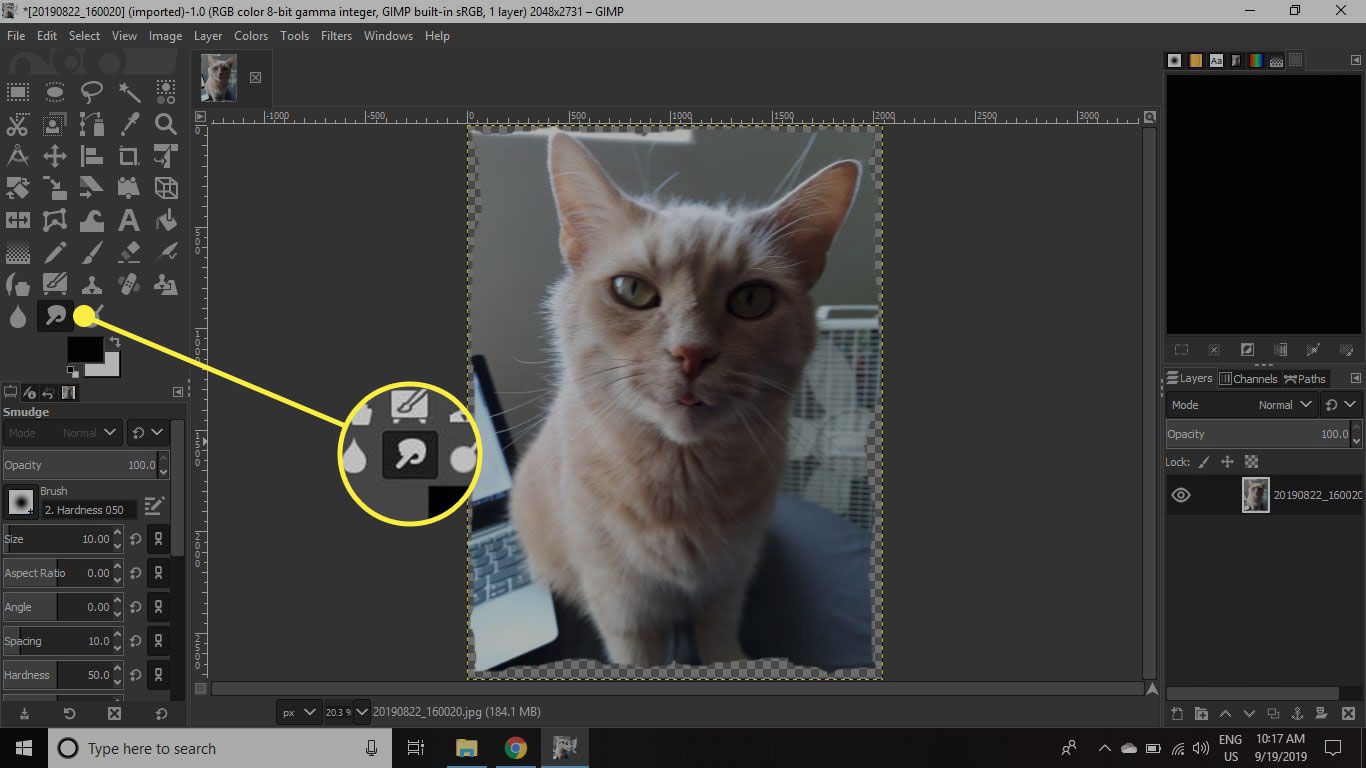Toggle link icon beside Size
The width and height of the screenshot is (1366, 768).
click(157, 540)
